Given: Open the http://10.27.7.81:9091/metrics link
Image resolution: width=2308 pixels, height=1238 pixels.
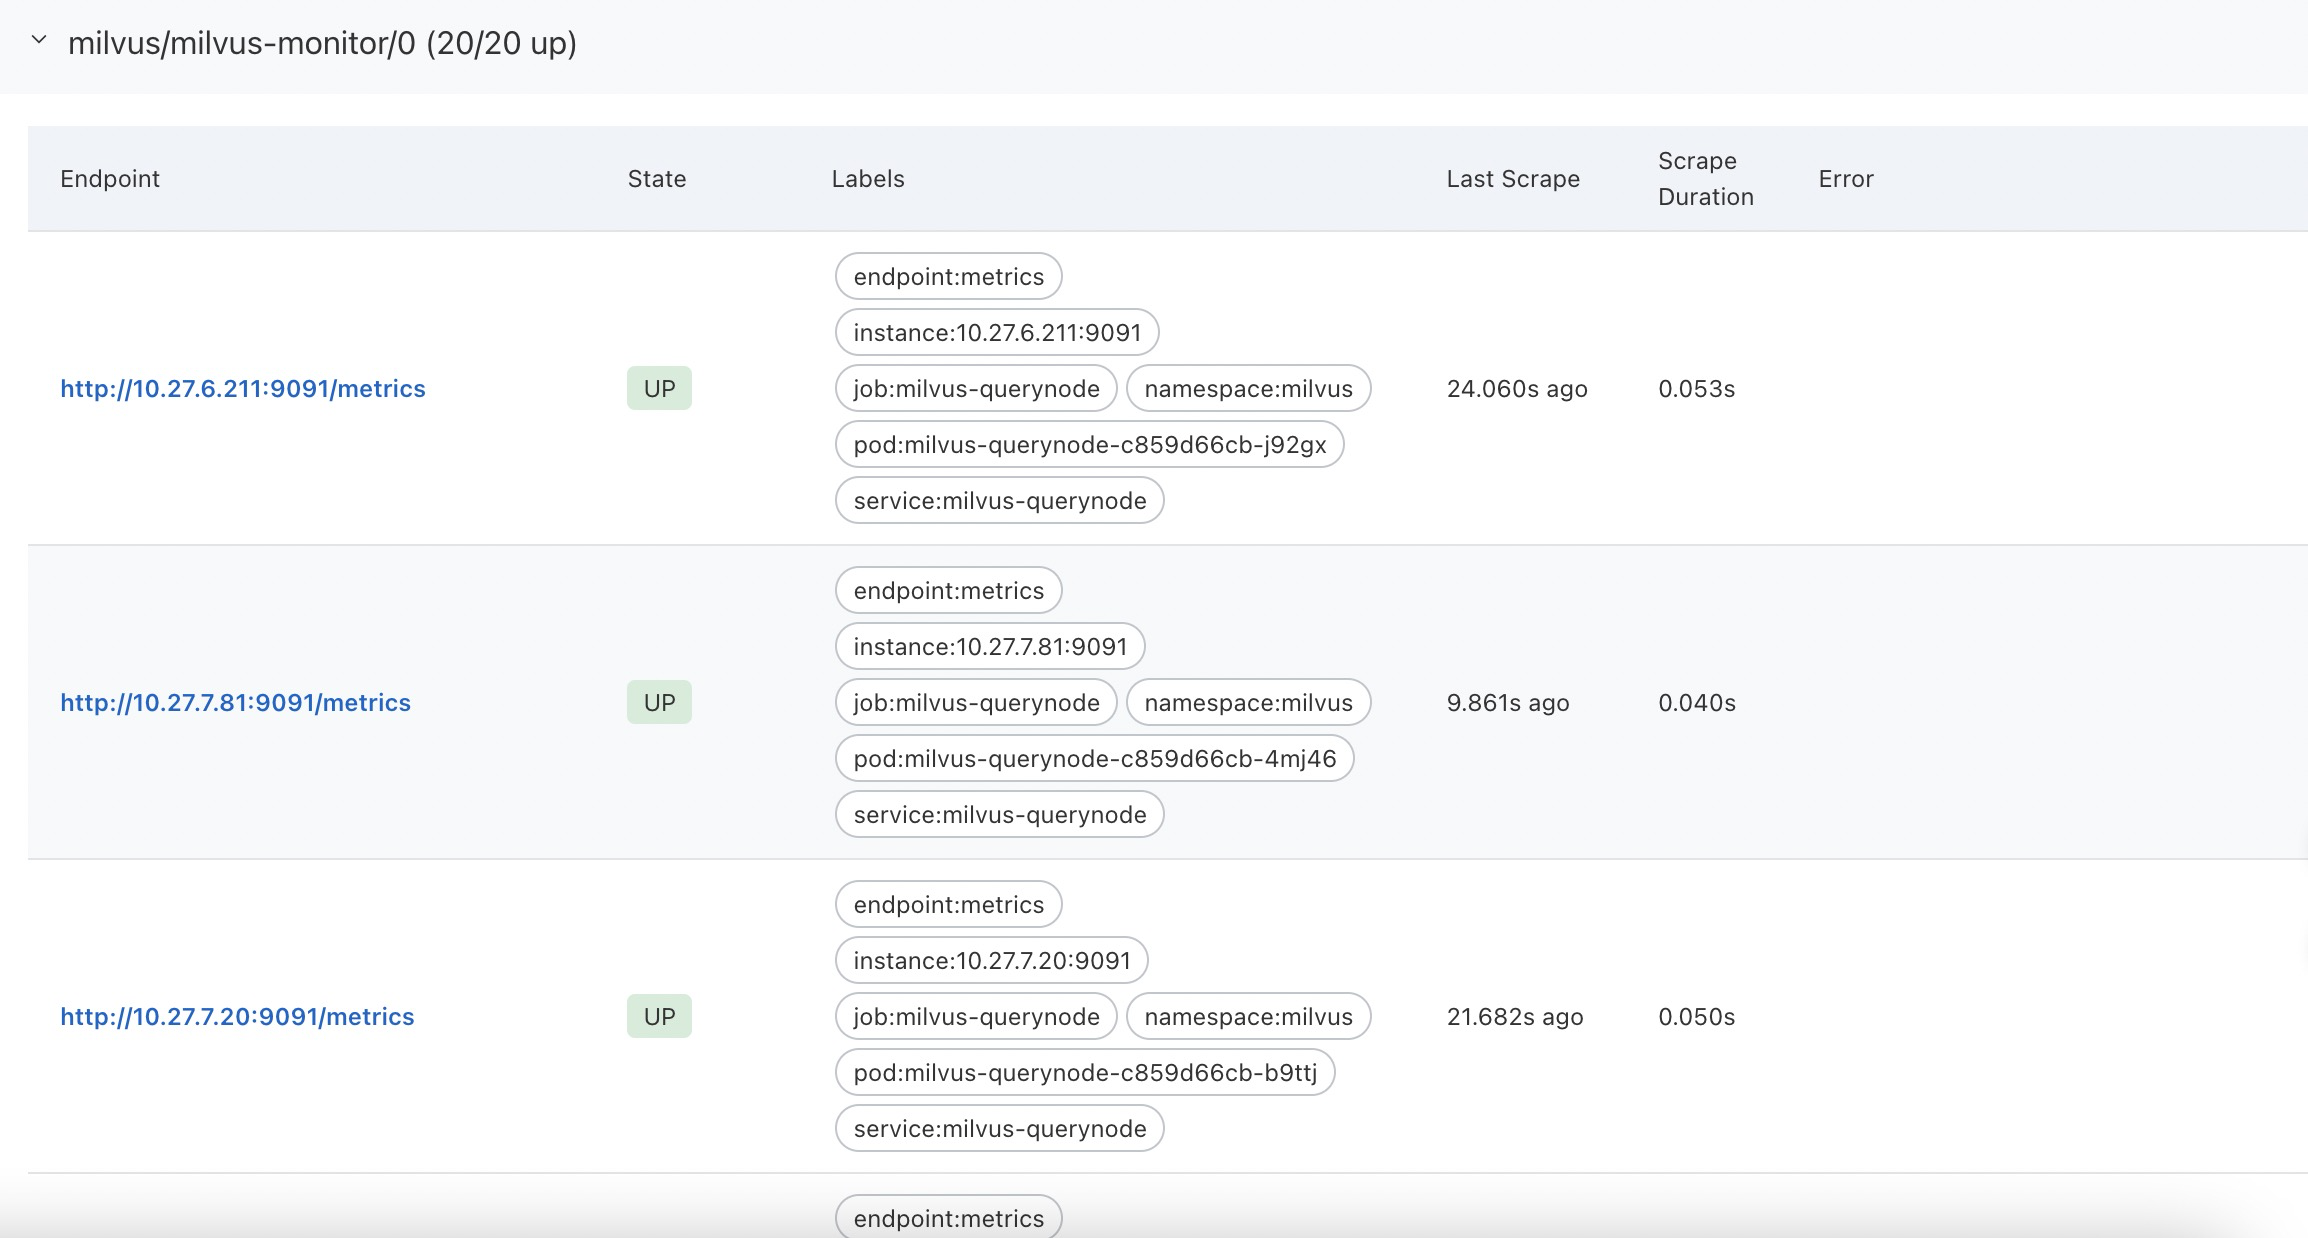Looking at the screenshot, I should click(x=235, y=703).
